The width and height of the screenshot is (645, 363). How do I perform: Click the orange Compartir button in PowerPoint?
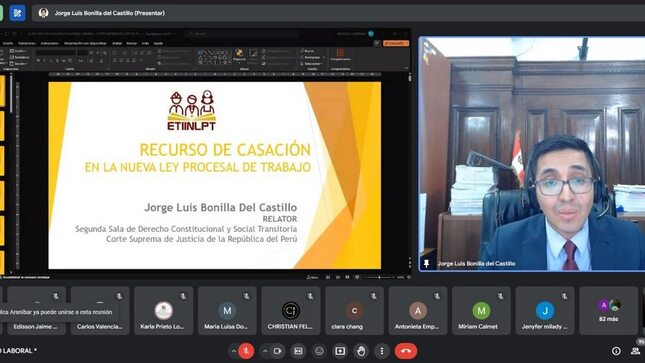click(396, 43)
